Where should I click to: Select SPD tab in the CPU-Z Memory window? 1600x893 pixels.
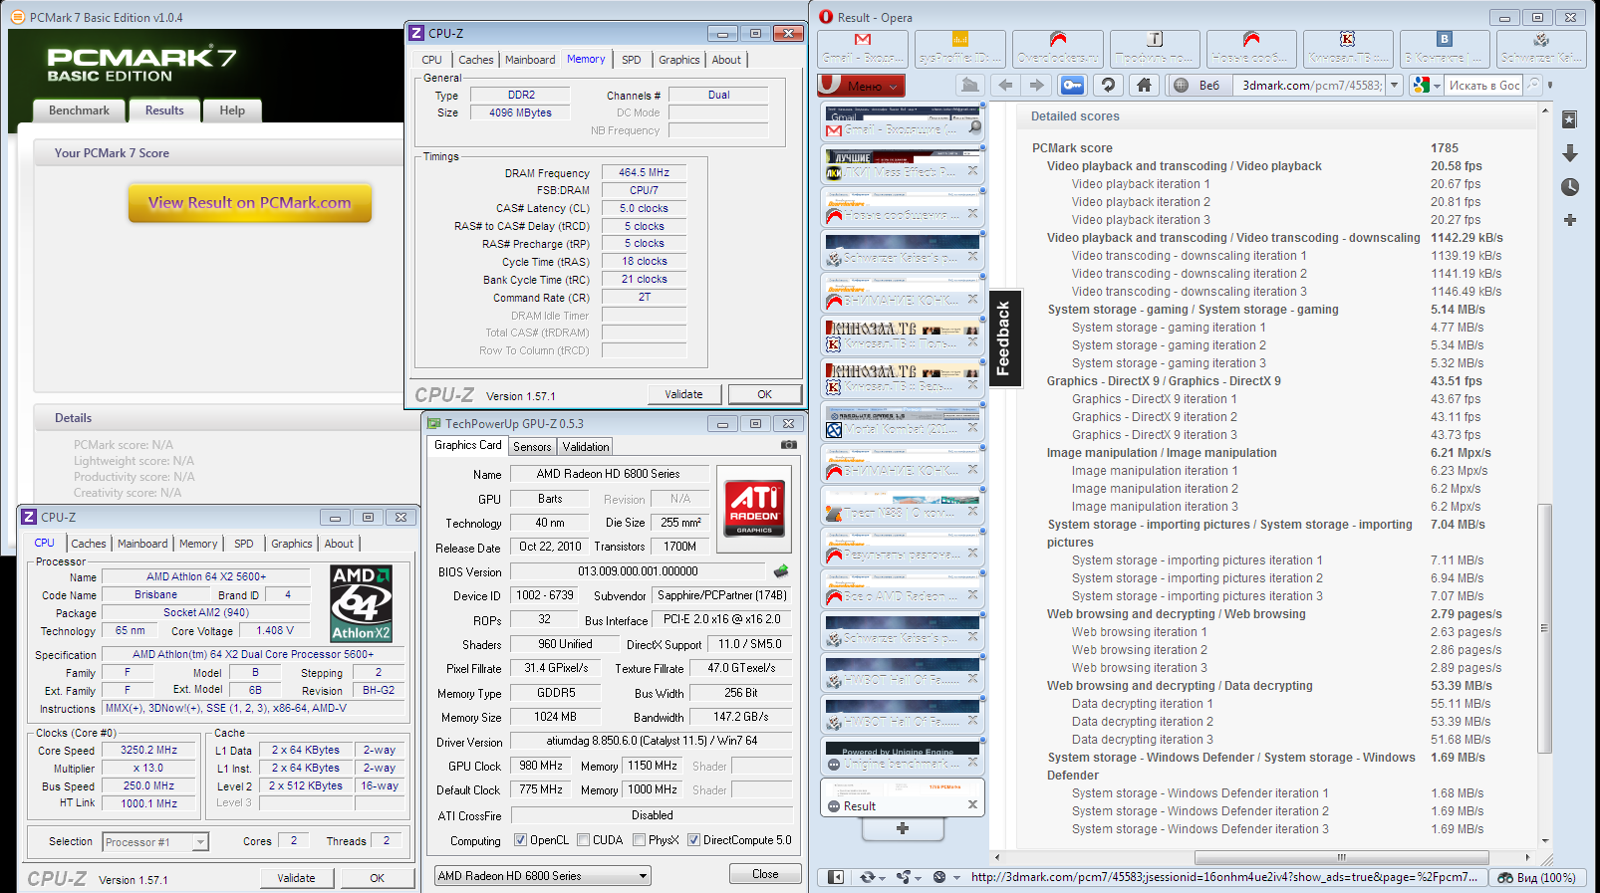[631, 60]
